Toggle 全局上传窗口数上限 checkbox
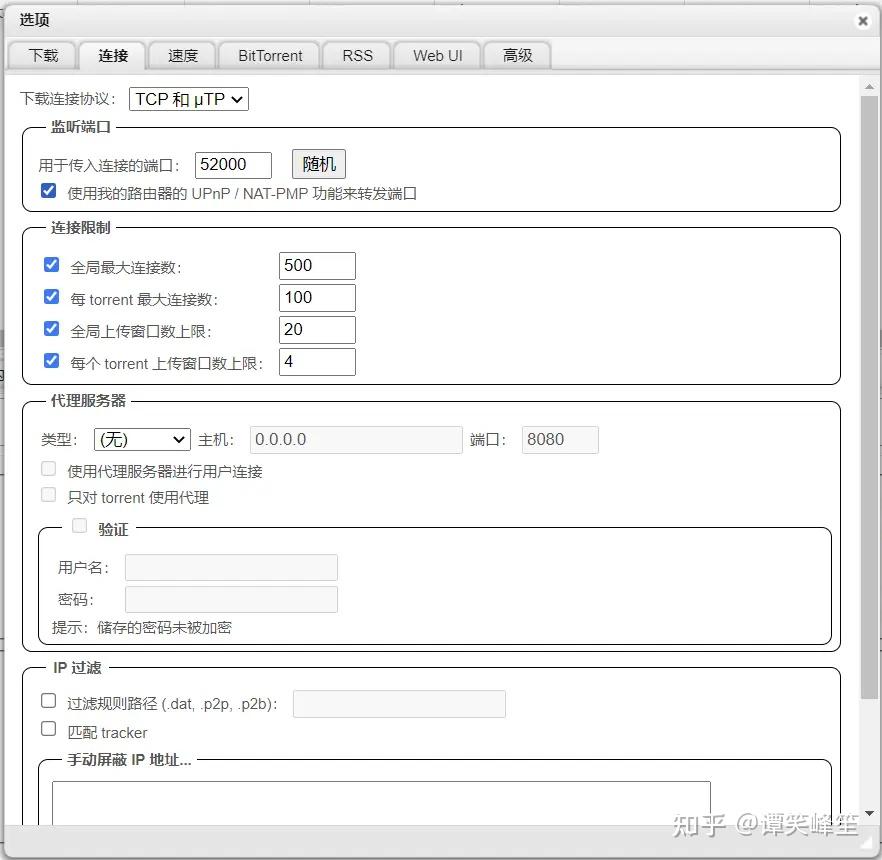The height and width of the screenshot is (860, 882). coord(51,328)
